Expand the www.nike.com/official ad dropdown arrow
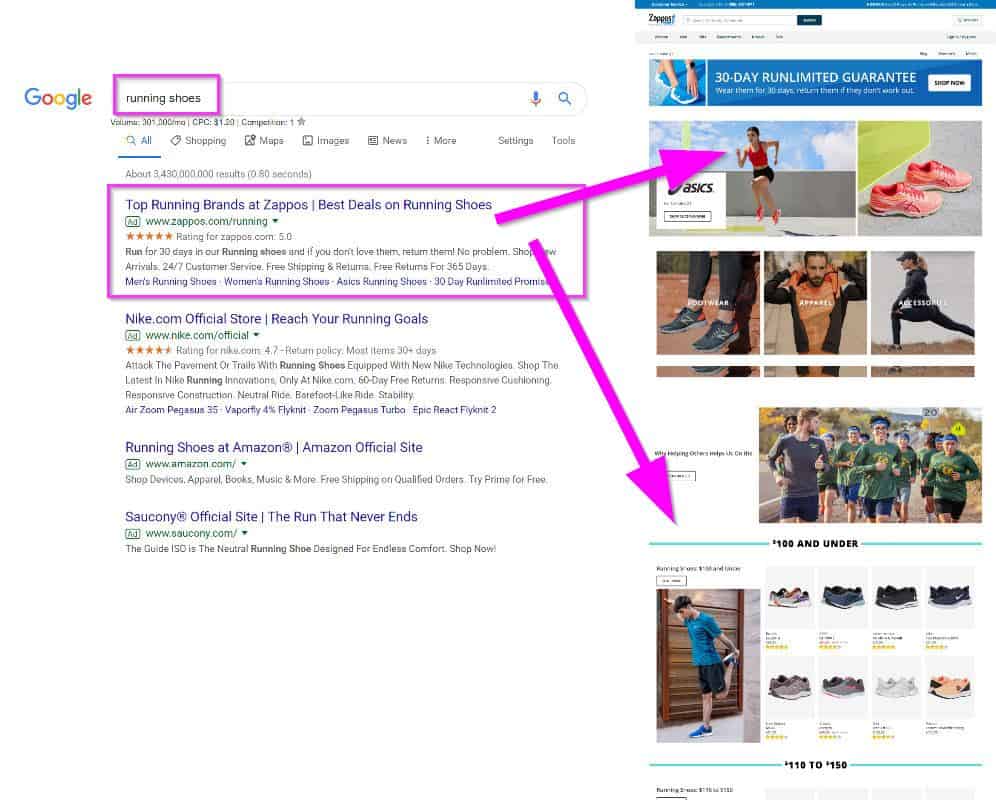Viewport: 996px width, 800px height. click(x=257, y=335)
